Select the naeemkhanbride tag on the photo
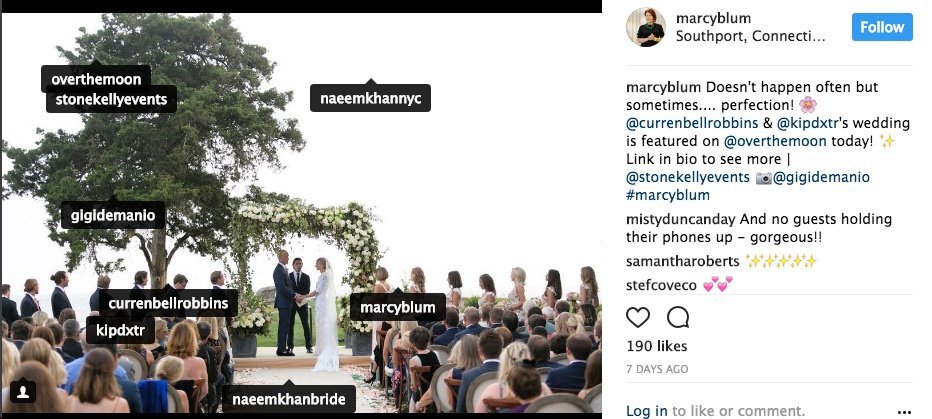The image size is (932, 419). click(x=289, y=399)
